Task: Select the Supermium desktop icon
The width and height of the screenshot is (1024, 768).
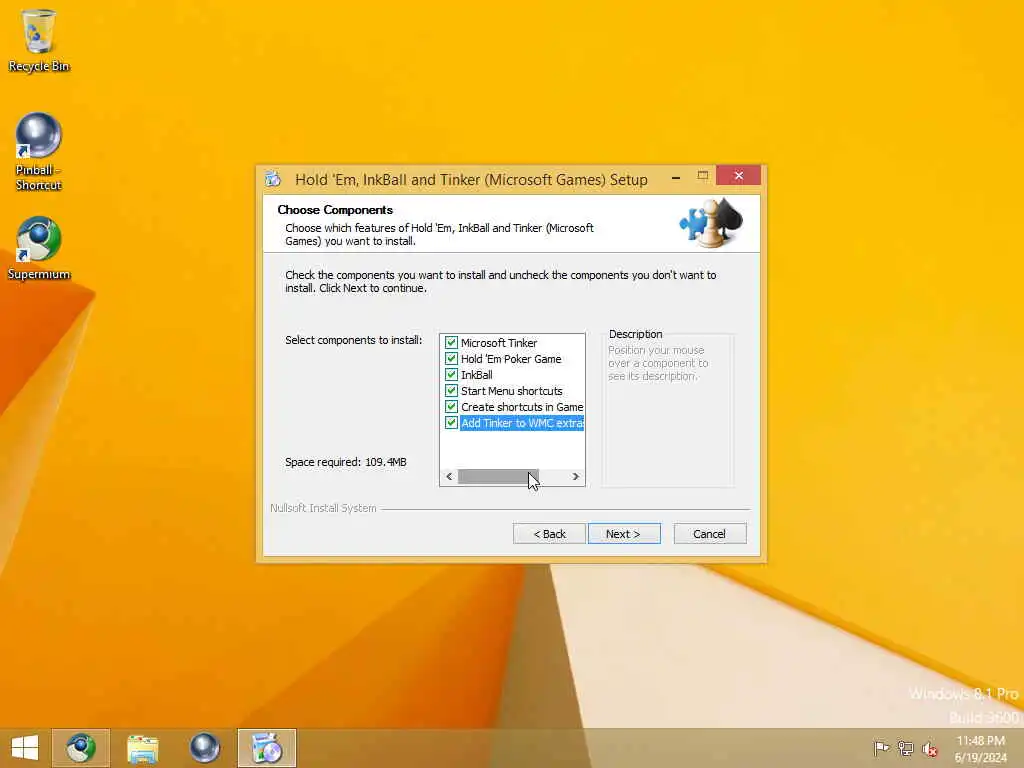Action: (x=39, y=248)
